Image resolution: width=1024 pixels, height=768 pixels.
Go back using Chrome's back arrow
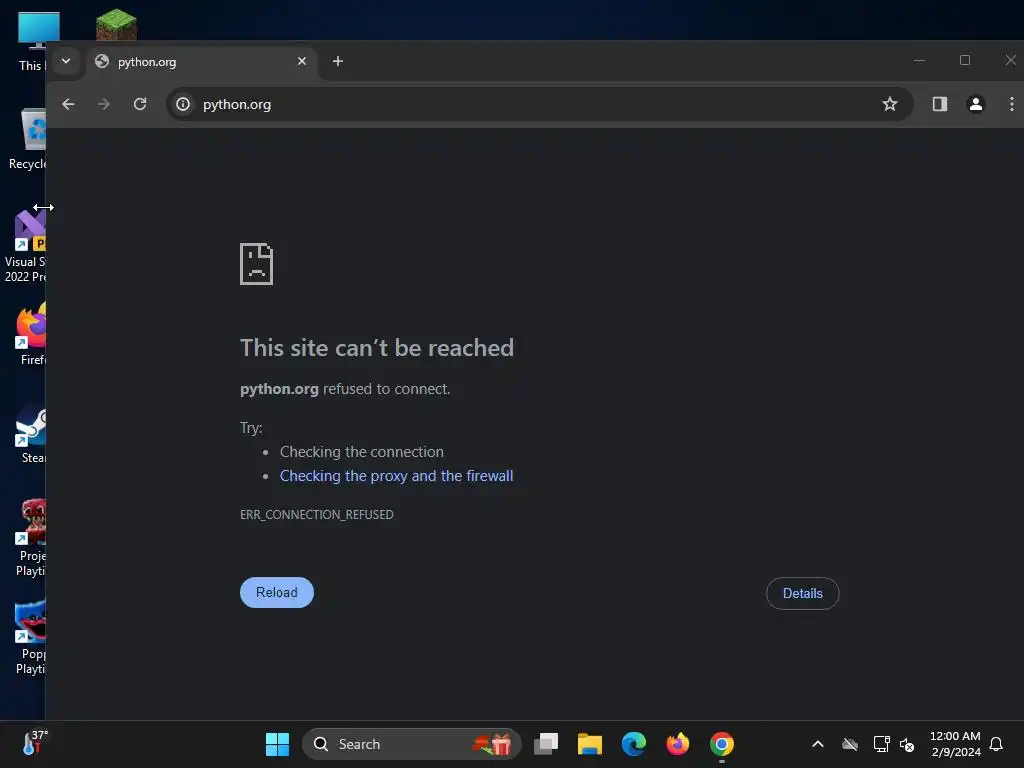[x=69, y=104]
